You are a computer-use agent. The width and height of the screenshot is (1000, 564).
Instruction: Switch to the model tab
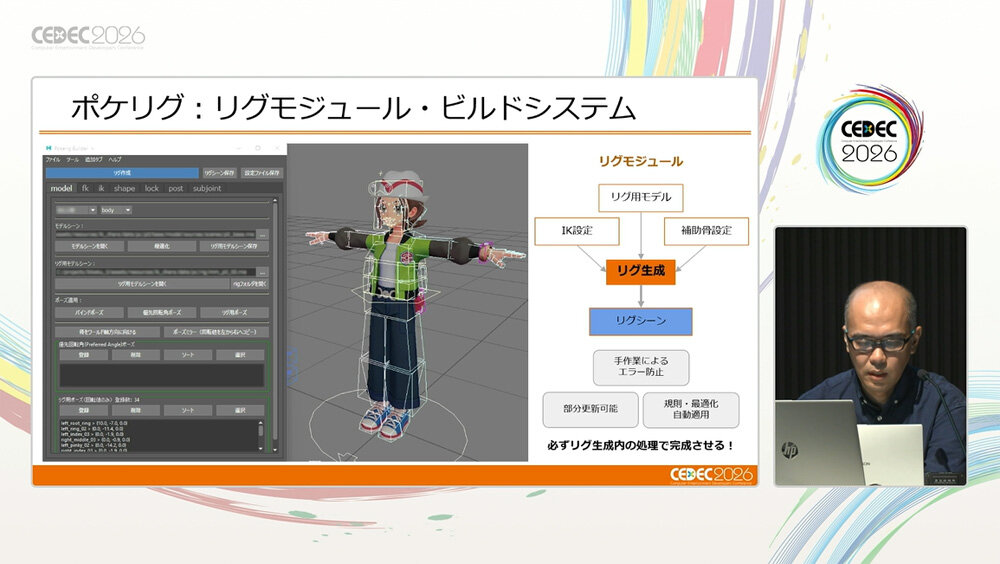61,188
